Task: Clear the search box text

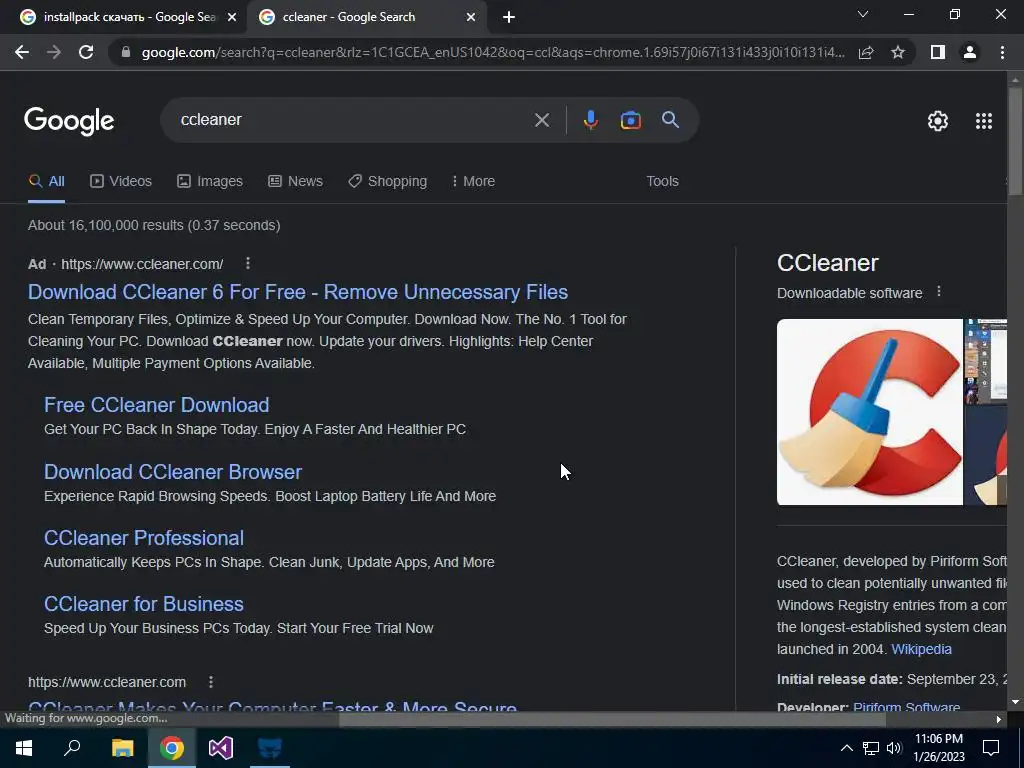Action: [541, 120]
